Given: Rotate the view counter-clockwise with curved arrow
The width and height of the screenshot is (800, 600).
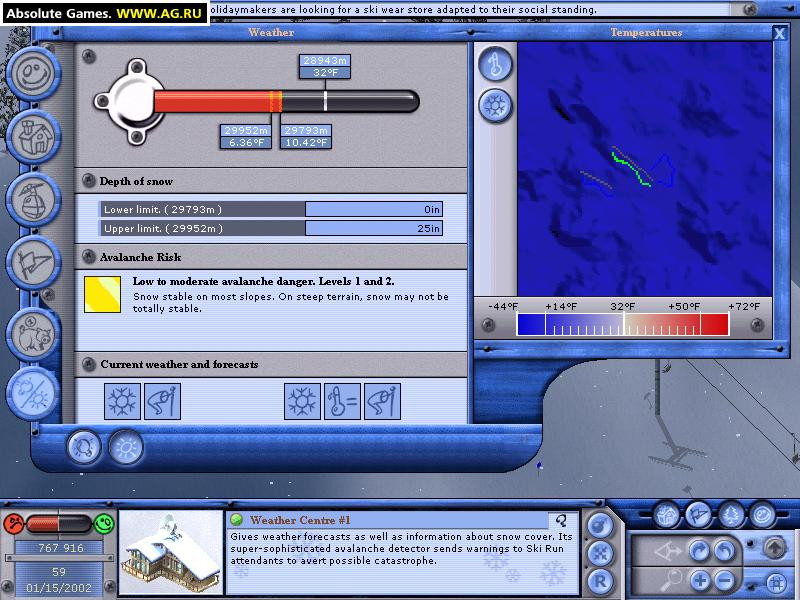Looking at the screenshot, I should click(724, 551).
